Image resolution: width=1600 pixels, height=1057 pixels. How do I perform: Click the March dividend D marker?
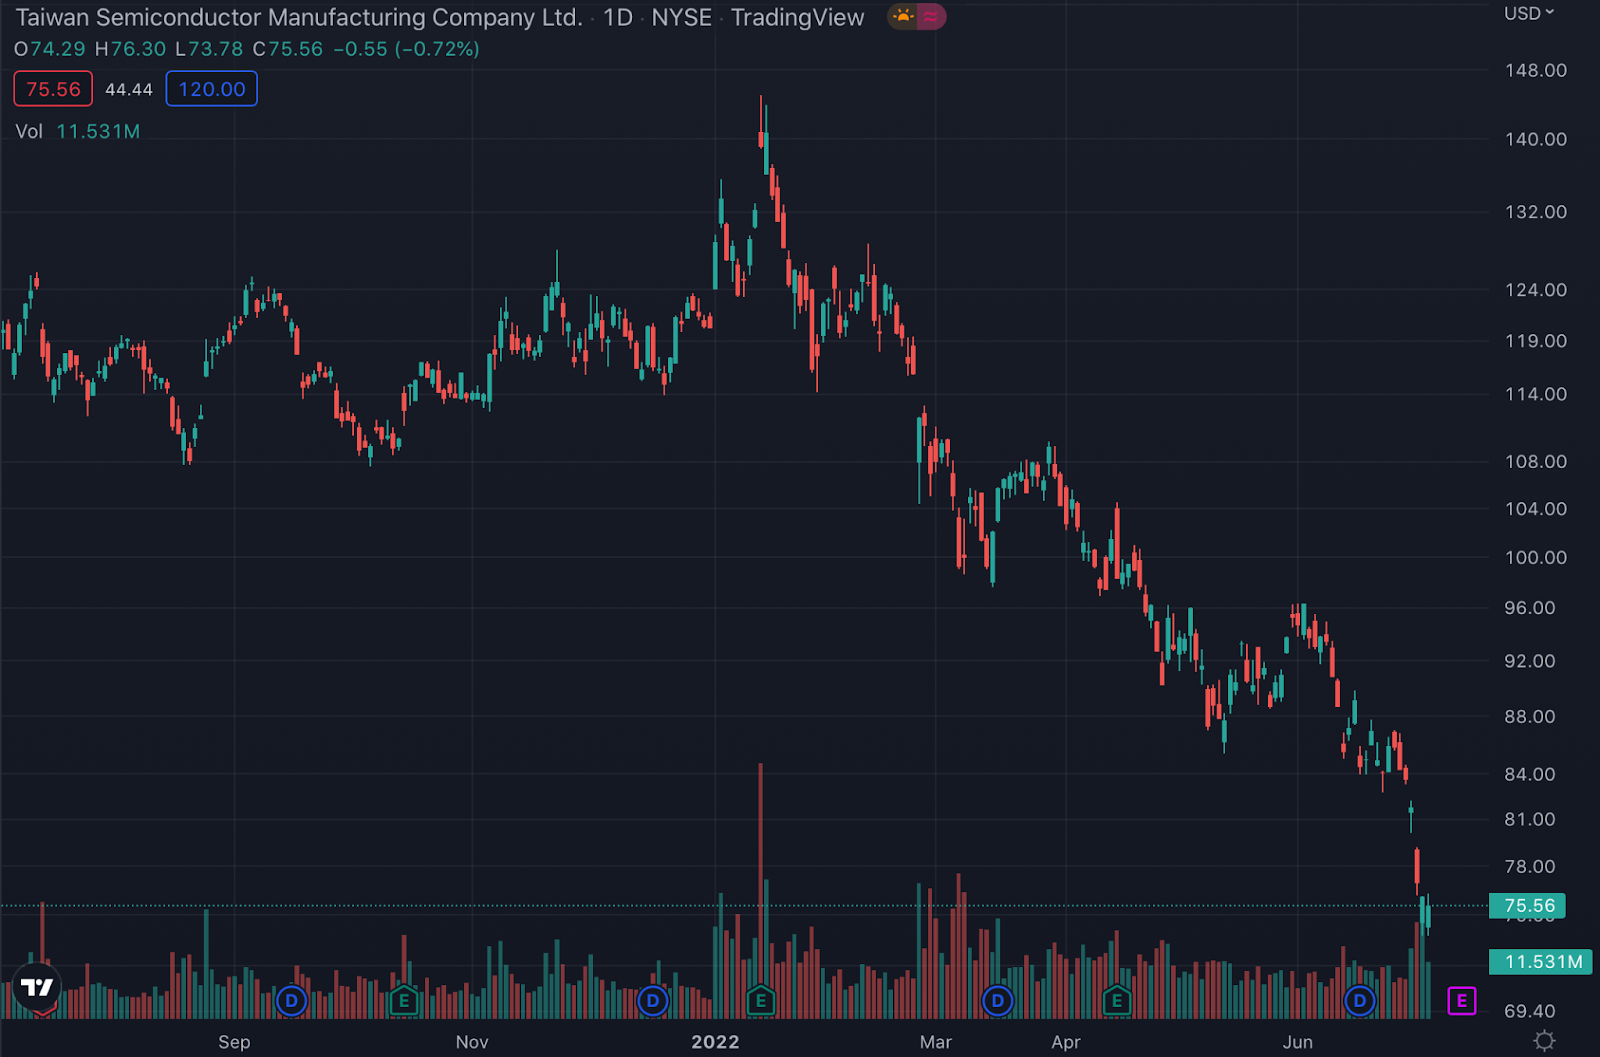click(x=997, y=1000)
